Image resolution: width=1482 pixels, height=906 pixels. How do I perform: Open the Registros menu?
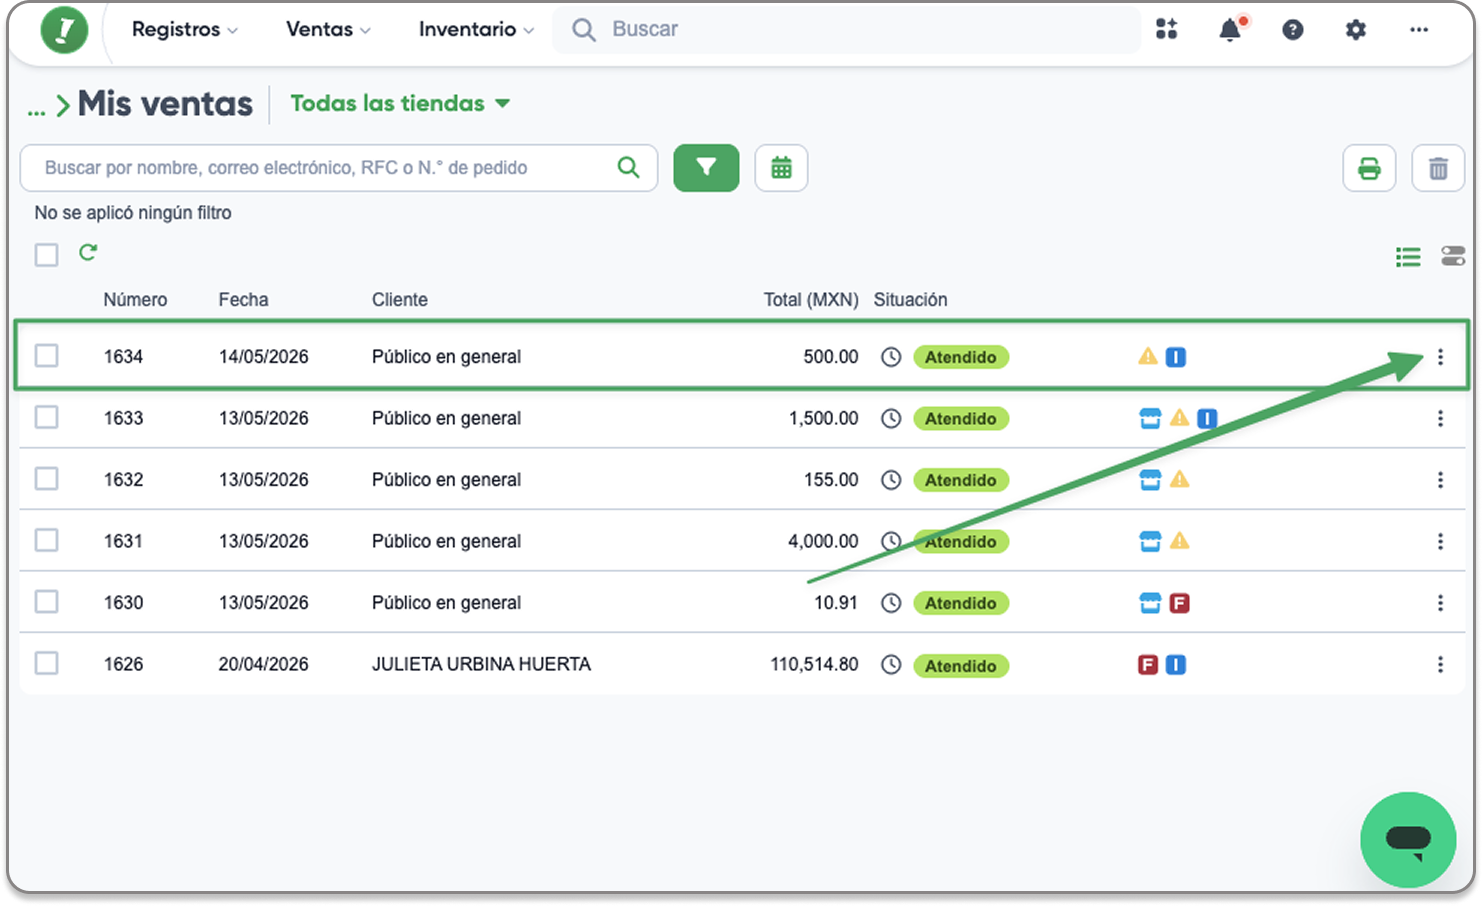(x=185, y=29)
